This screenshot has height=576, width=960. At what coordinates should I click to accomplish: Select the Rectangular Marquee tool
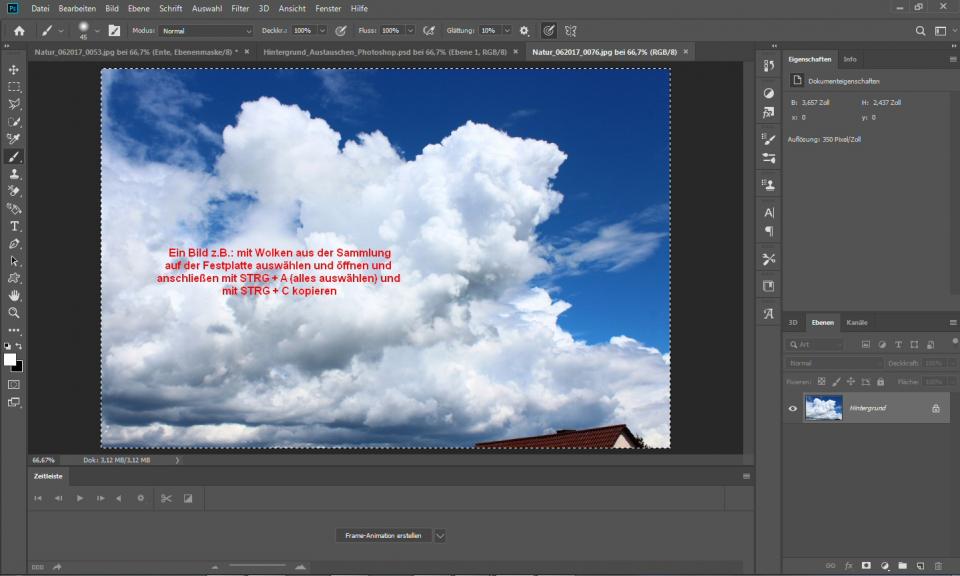pyautogui.click(x=14, y=87)
